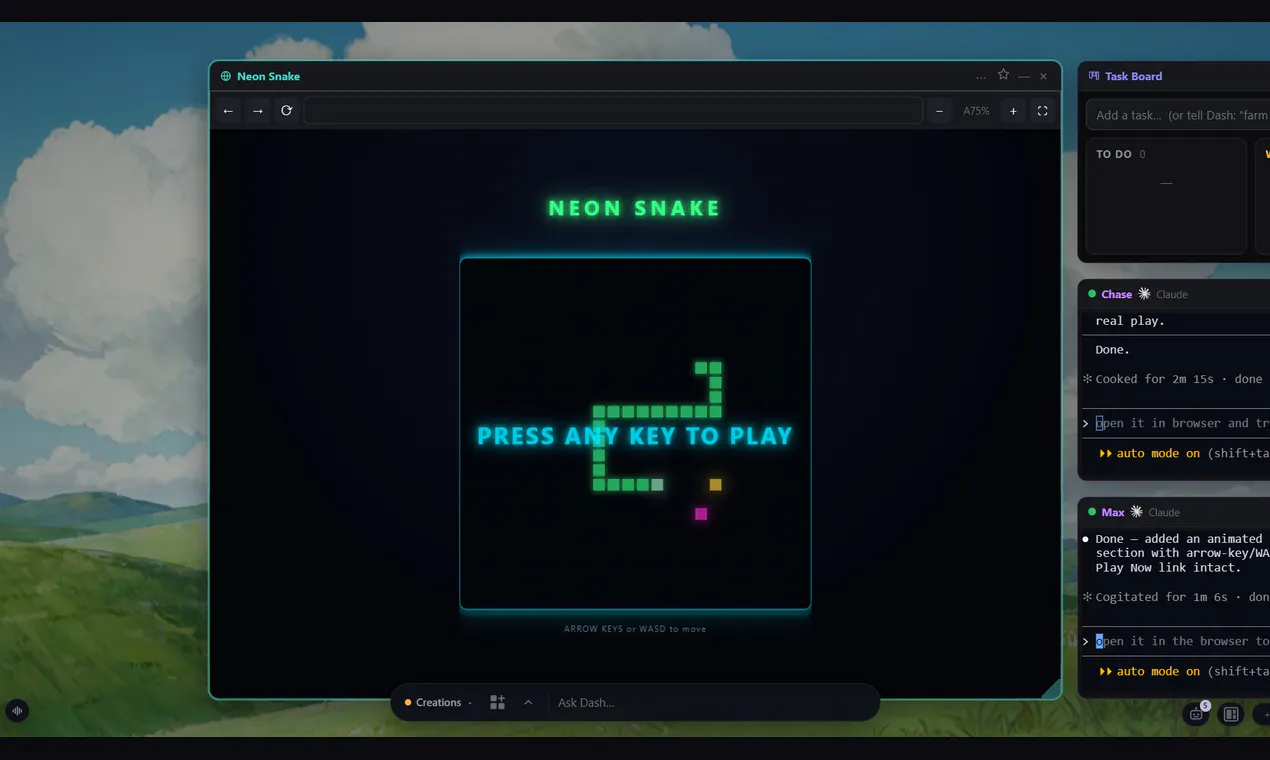Focus the 'Add a task...' input field
This screenshot has width=1270, height=760.
(x=1178, y=115)
